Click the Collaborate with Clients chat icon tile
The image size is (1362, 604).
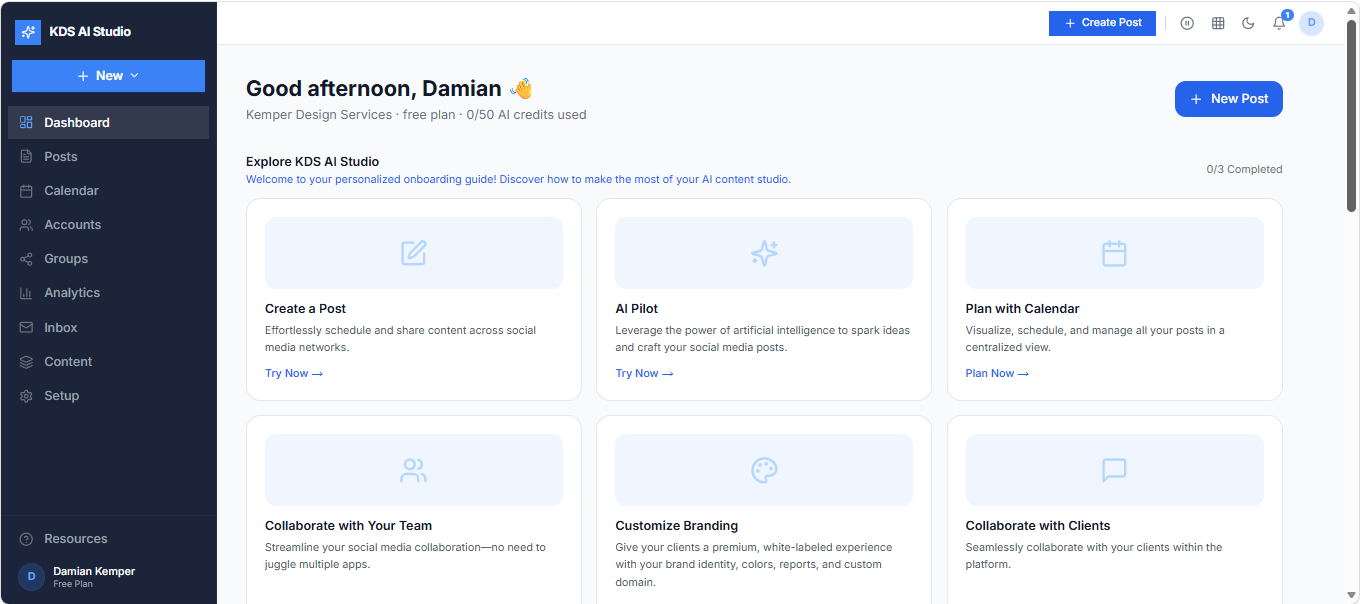(1114, 470)
